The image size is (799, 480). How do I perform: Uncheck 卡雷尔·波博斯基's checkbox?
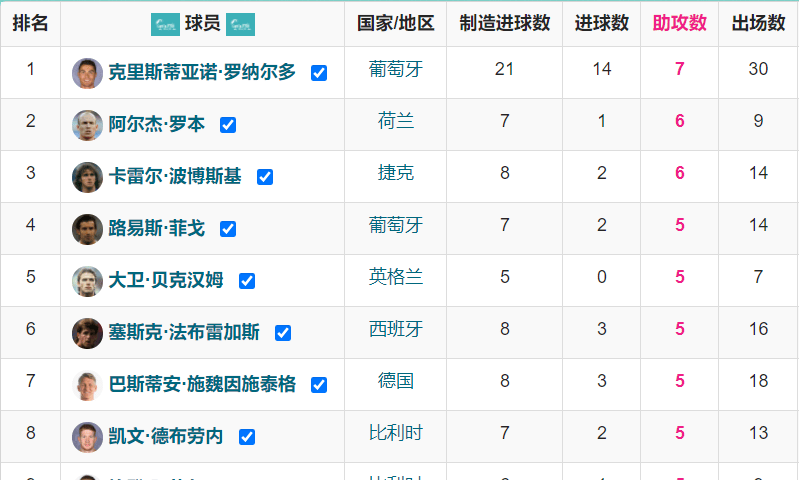point(265,177)
